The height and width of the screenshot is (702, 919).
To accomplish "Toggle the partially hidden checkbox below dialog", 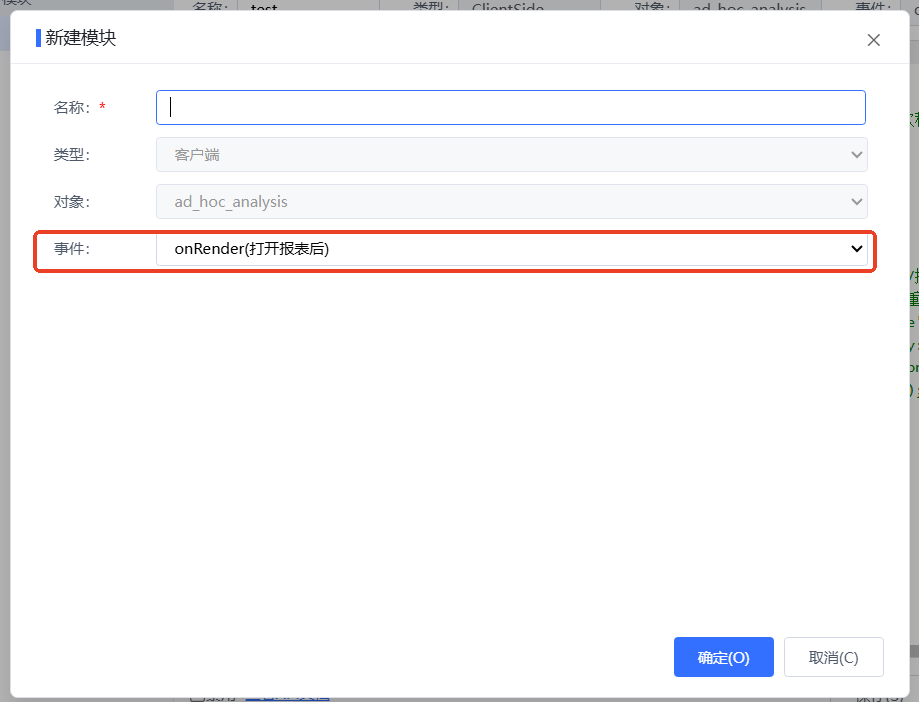I will click(197, 697).
